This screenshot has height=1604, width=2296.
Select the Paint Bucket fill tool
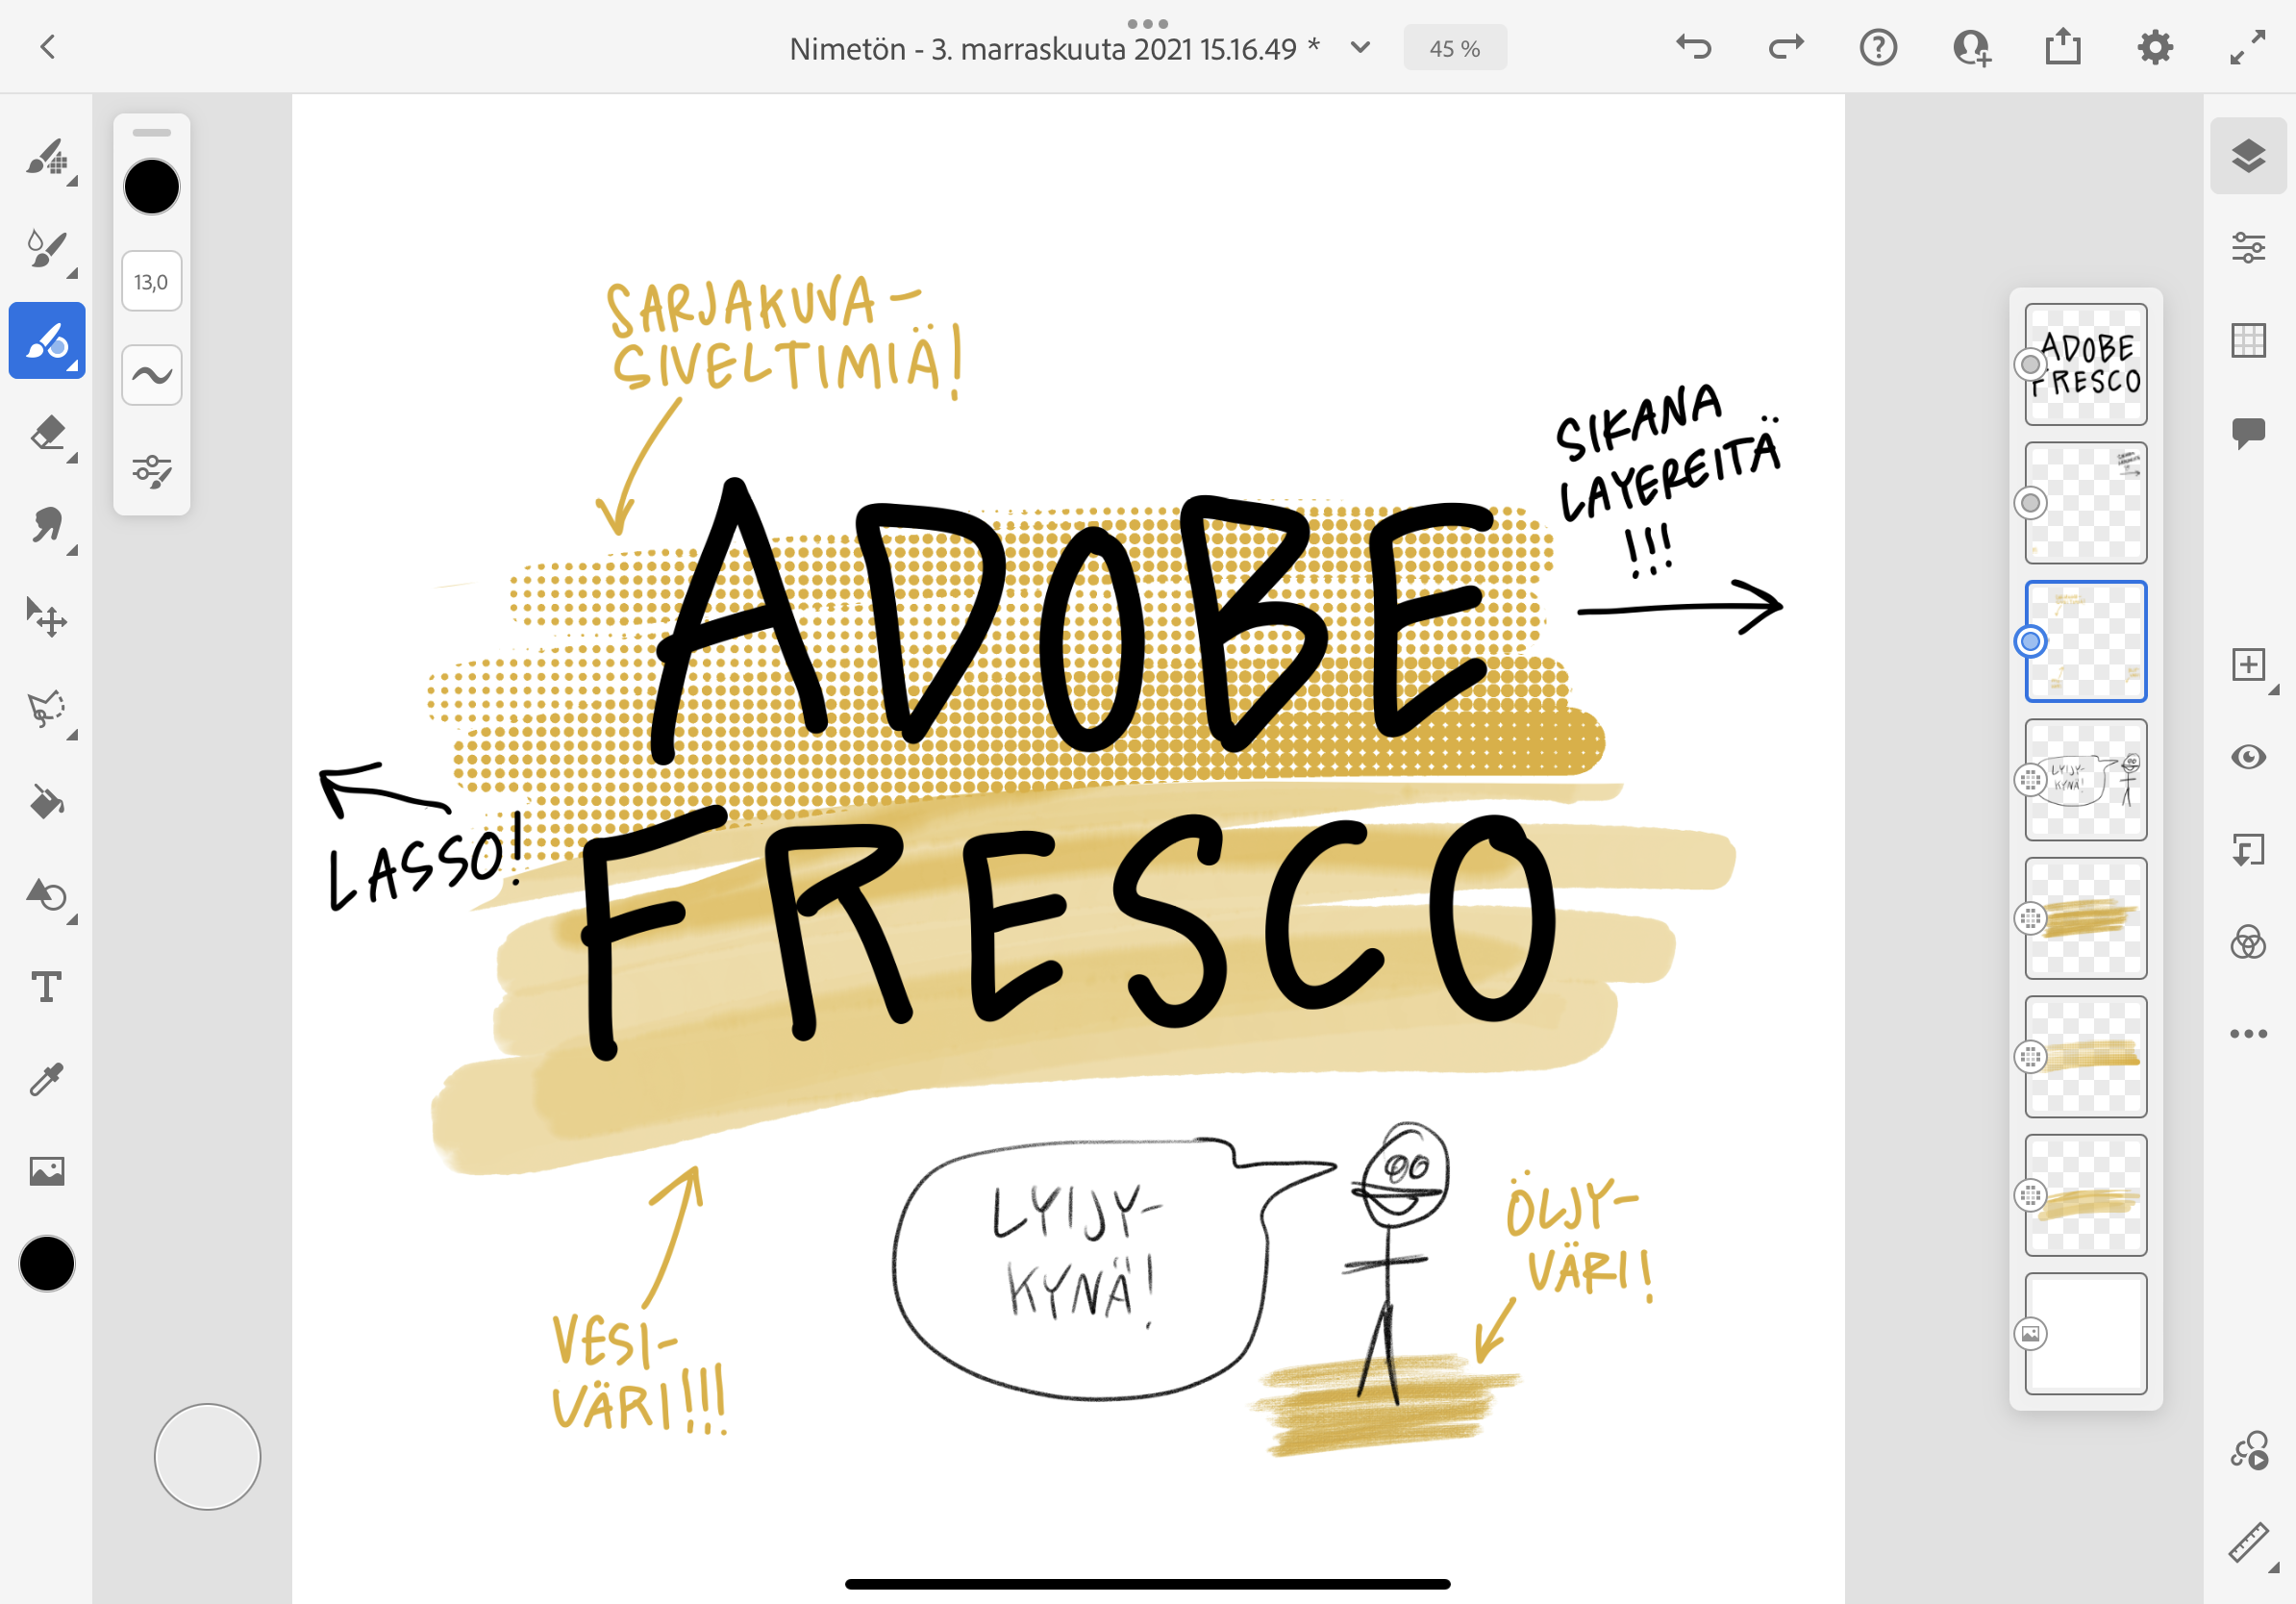coord(47,802)
